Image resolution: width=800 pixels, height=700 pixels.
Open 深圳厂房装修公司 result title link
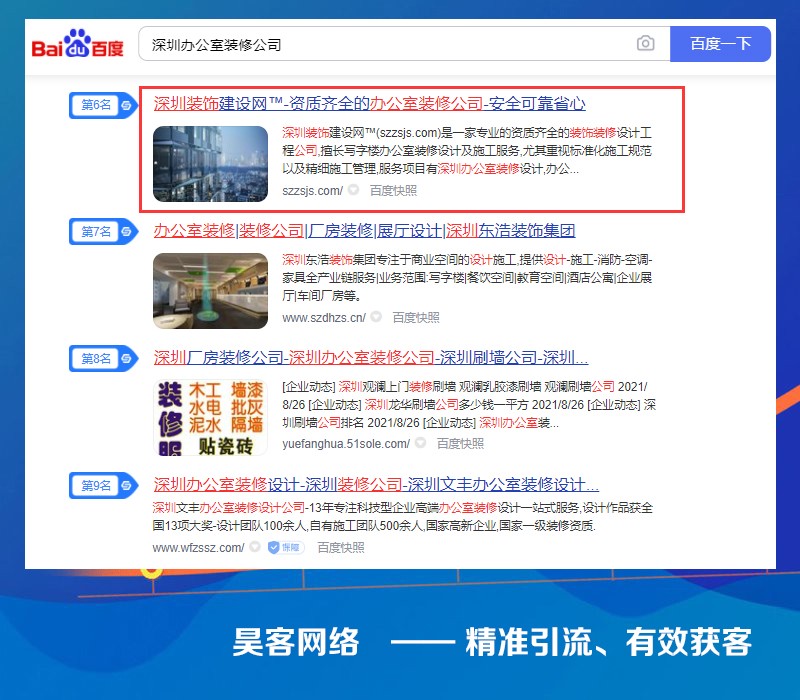click(x=371, y=358)
